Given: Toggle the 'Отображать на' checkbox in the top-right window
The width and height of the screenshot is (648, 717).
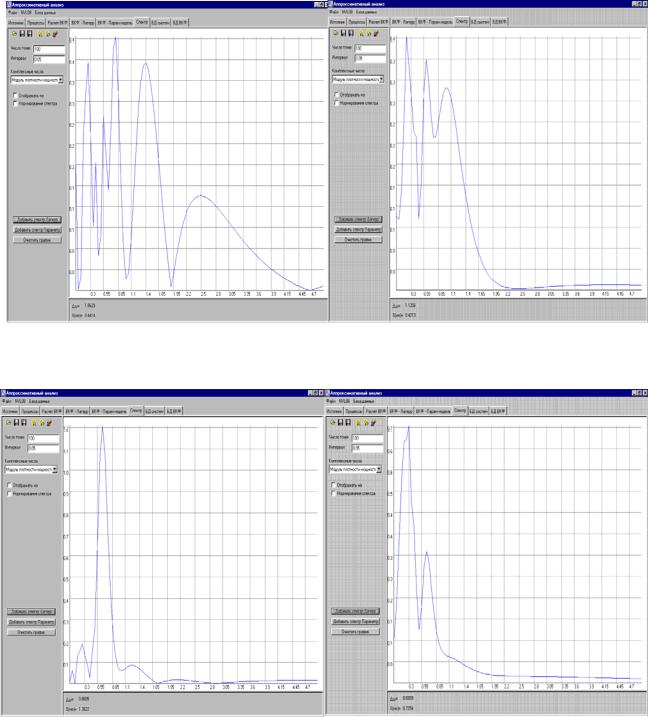Looking at the screenshot, I should coord(337,95).
